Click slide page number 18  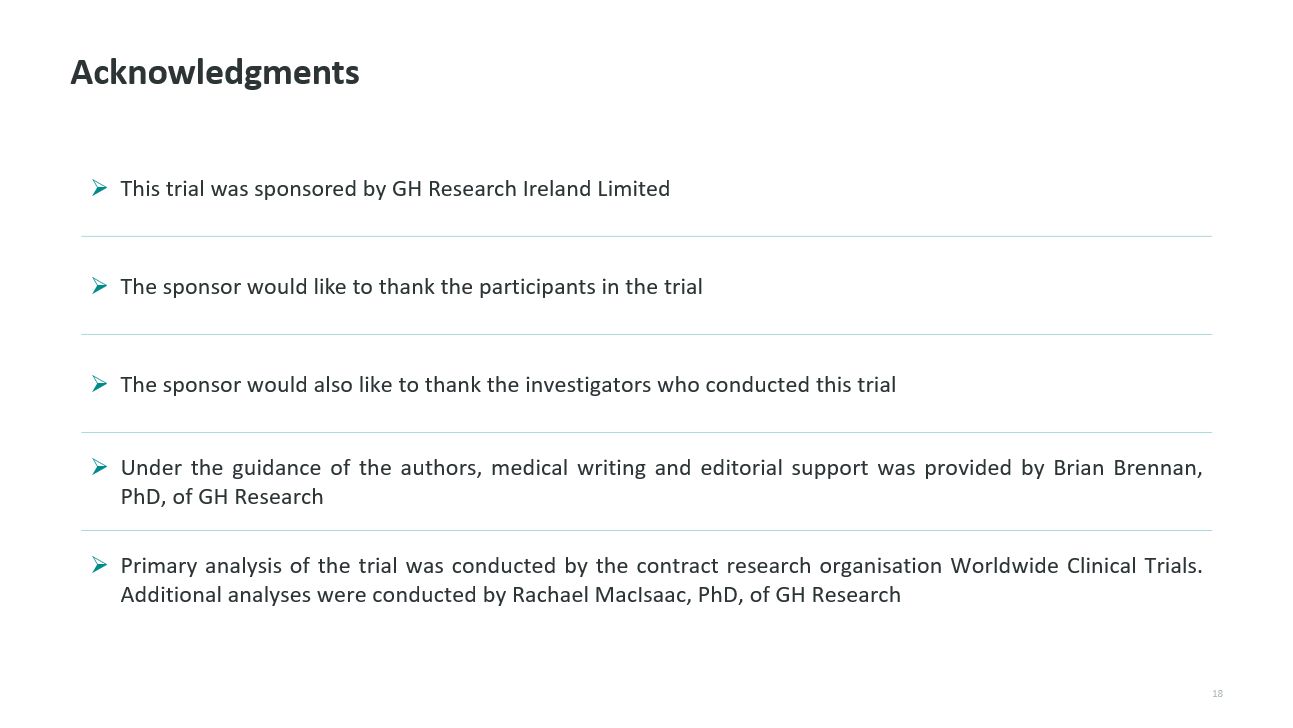tap(1217, 693)
